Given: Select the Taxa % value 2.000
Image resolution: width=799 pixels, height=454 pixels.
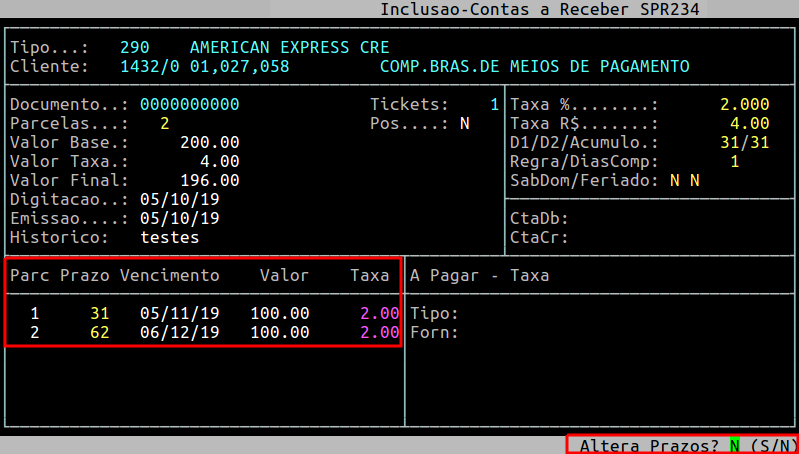Looking at the screenshot, I should [743, 104].
